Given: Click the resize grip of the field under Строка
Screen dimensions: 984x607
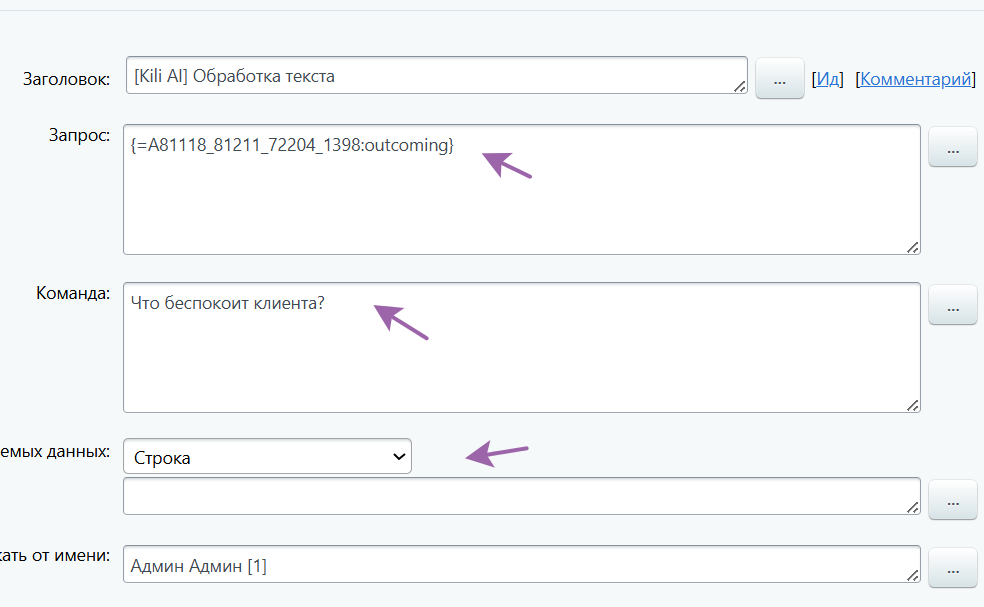Looking at the screenshot, I should [913, 507].
